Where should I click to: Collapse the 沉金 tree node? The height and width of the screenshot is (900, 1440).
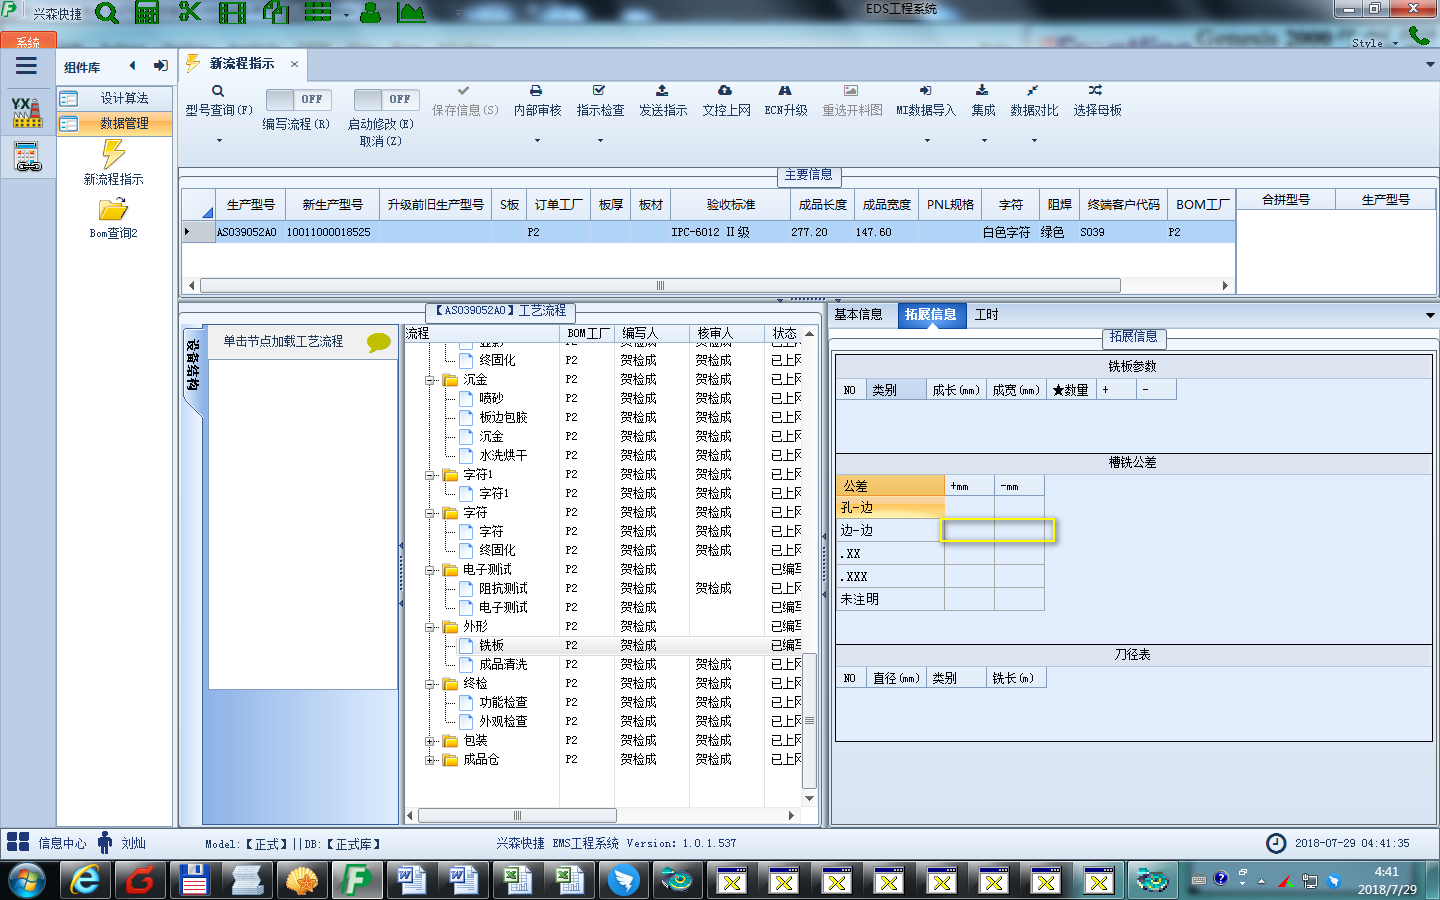430,380
